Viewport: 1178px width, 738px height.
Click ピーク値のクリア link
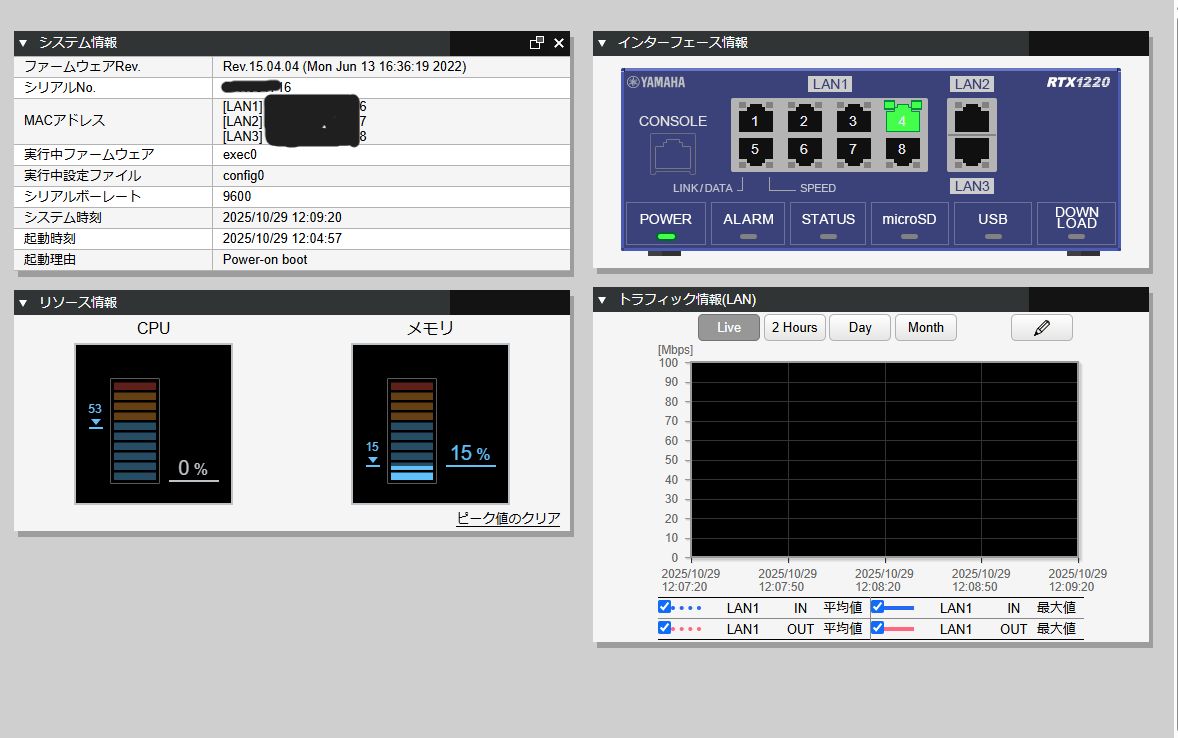tap(508, 518)
